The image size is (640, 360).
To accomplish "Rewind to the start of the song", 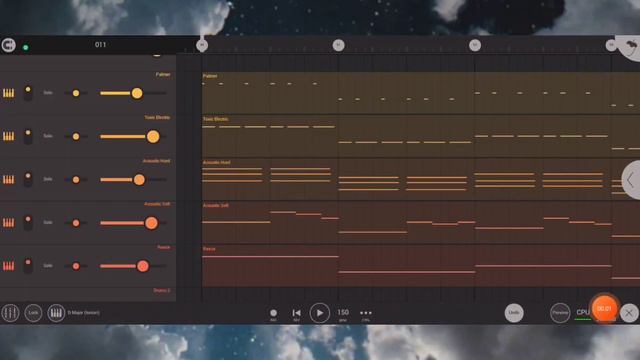I will (x=297, y=313).
